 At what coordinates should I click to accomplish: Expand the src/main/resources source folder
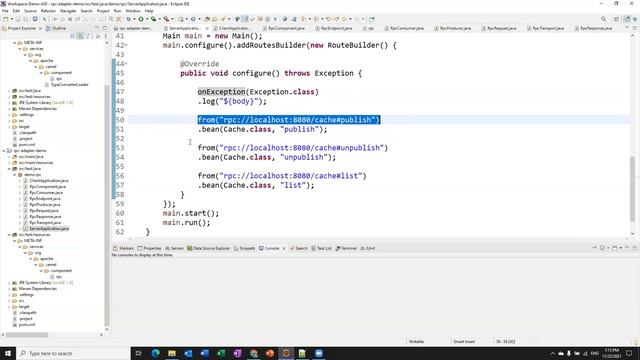click(x=9, y=163)
